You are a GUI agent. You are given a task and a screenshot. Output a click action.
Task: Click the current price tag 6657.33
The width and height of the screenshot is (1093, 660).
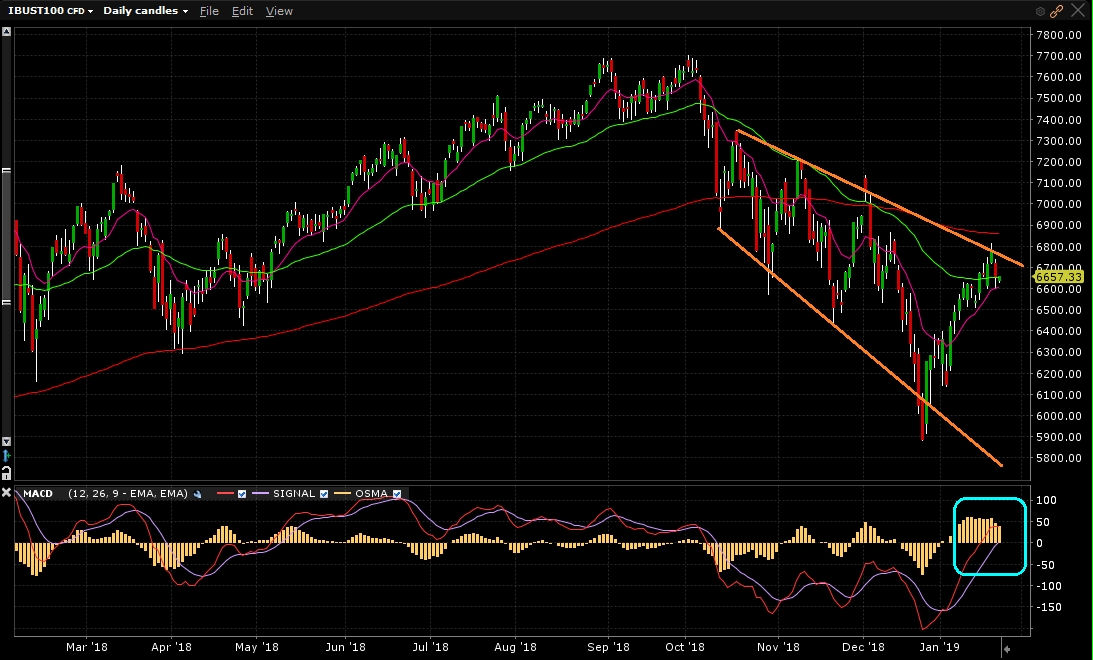1058,277
